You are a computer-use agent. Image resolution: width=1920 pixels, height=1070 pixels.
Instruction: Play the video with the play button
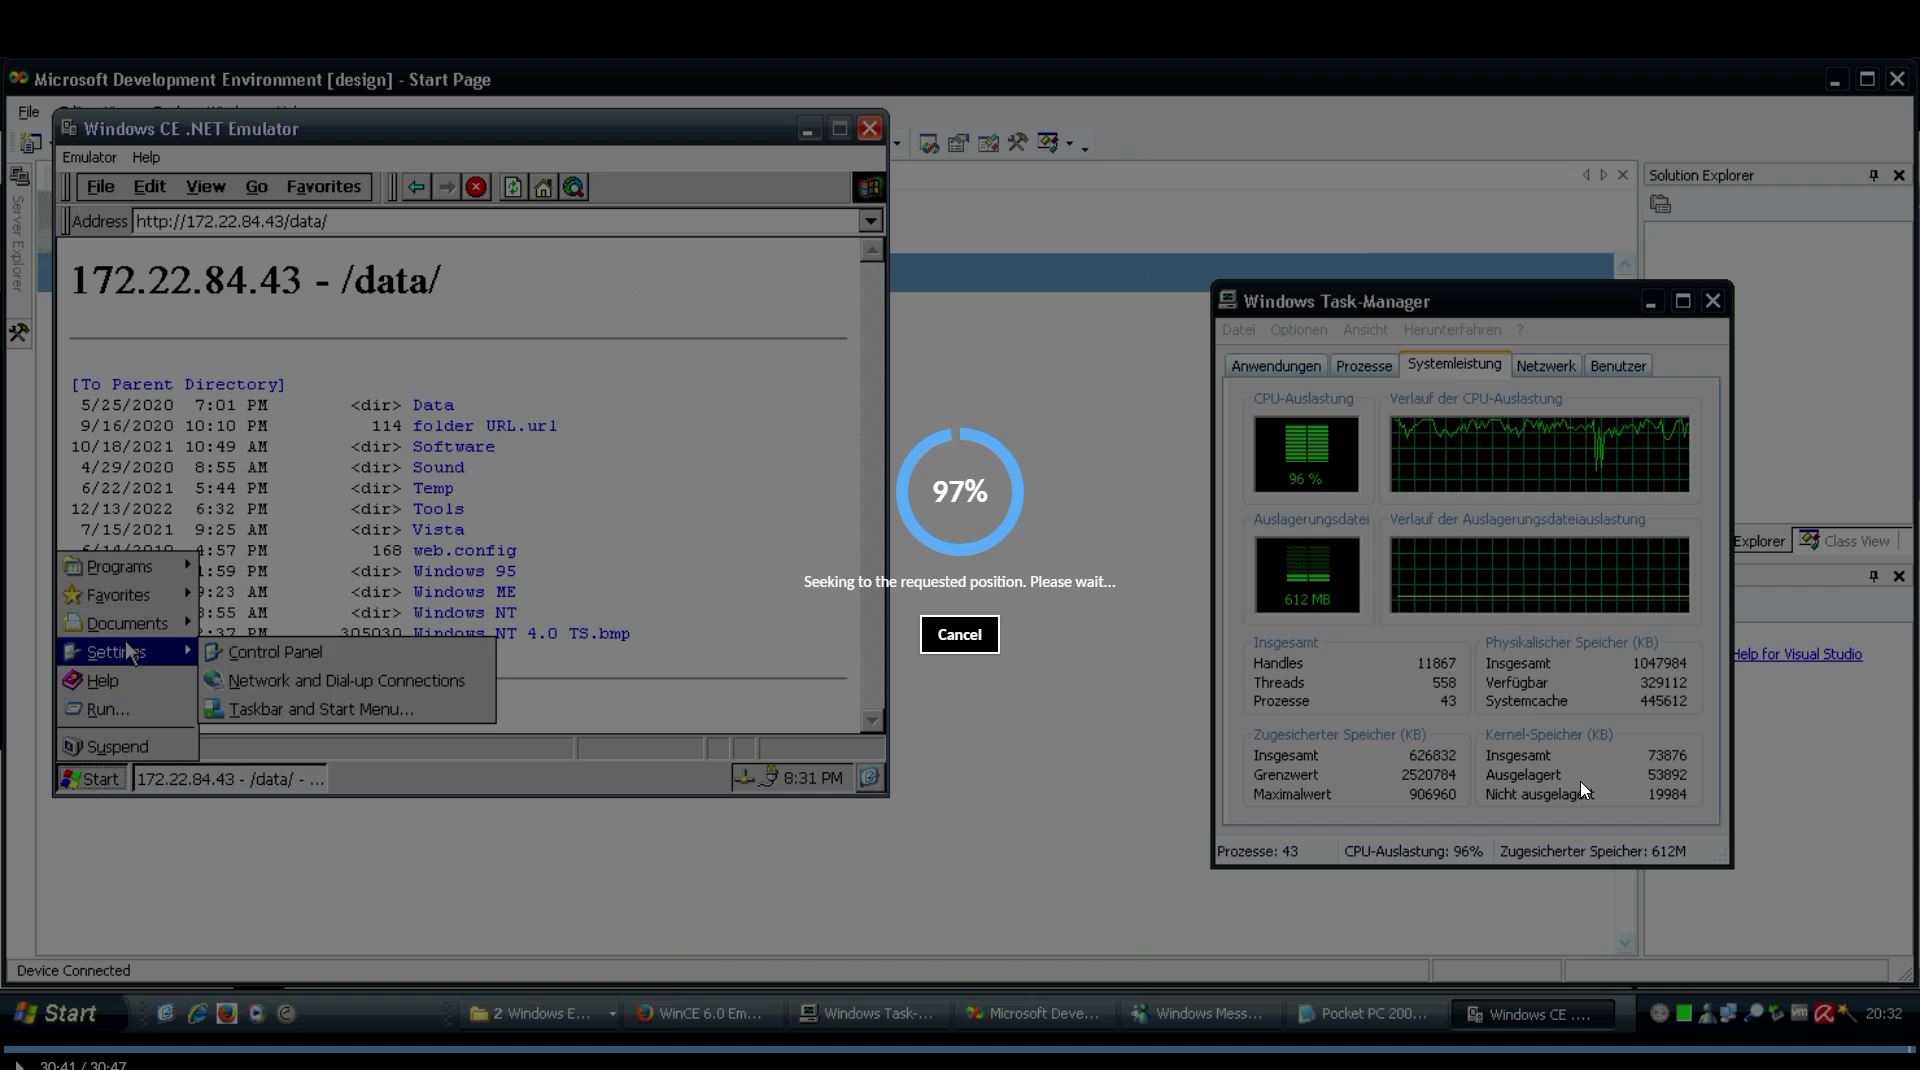click(x=18, y=1065)
